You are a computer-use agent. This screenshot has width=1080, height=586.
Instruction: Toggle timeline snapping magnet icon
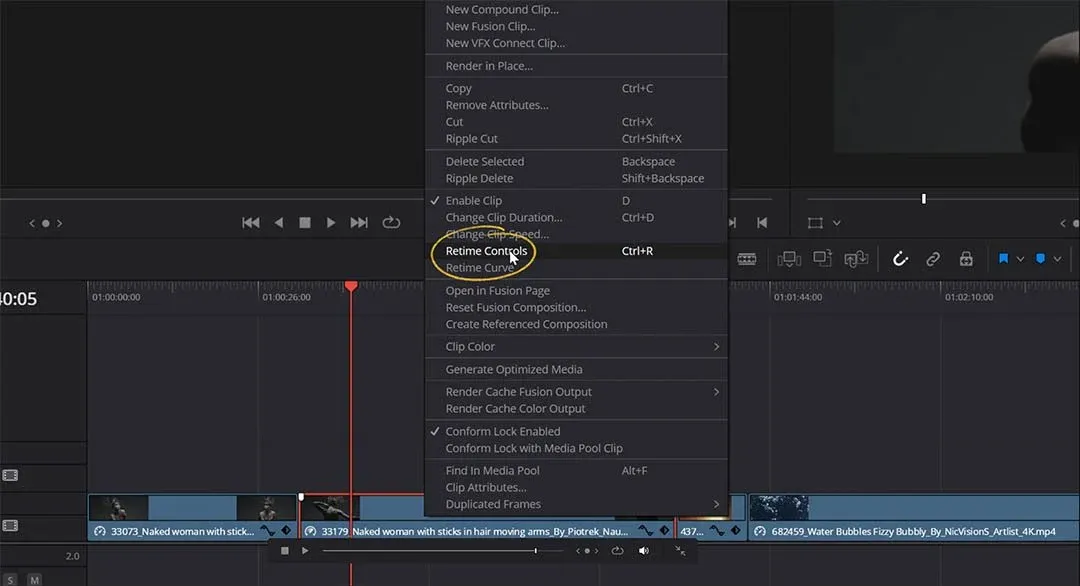(900, 259)
